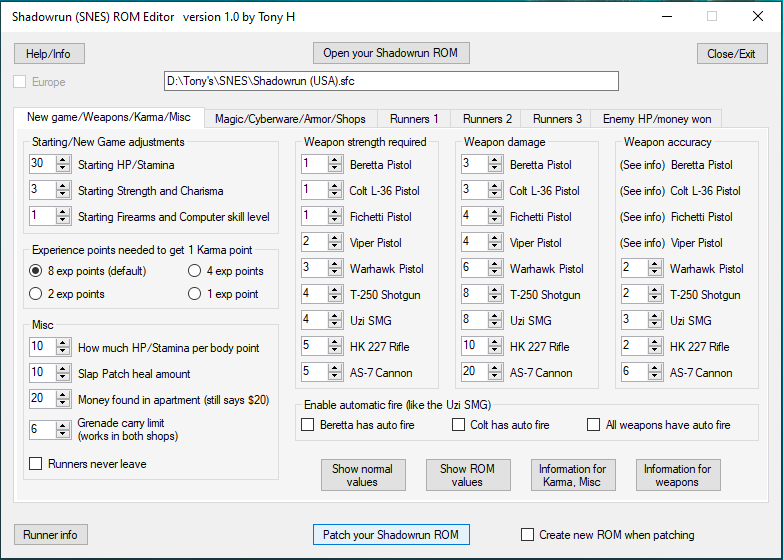Check Create new ROM when patching
This screenshot has height=560, width=783.
[x=528, y=535]
